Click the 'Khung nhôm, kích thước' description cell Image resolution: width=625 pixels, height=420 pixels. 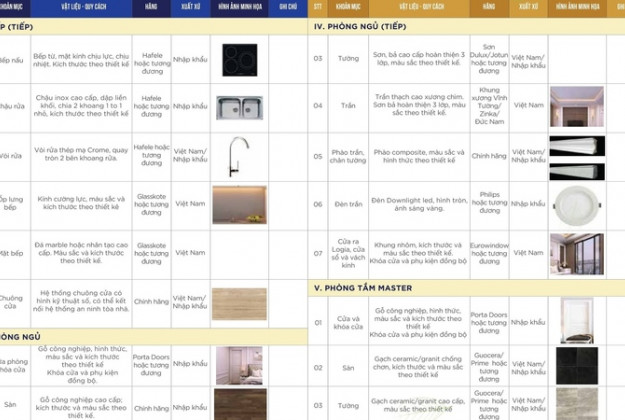click(x=418, y=253)
